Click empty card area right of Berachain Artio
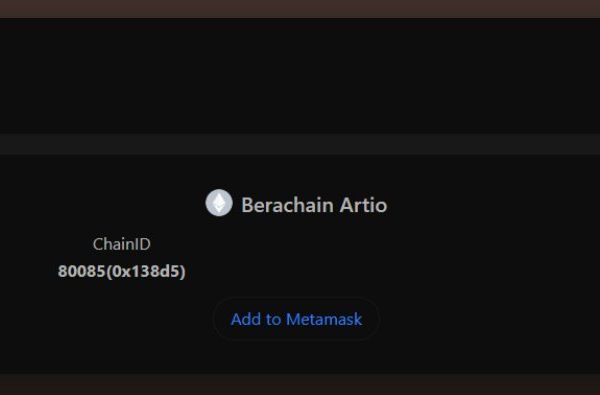This screenshot has width=600, height=395. click(494, 205)
